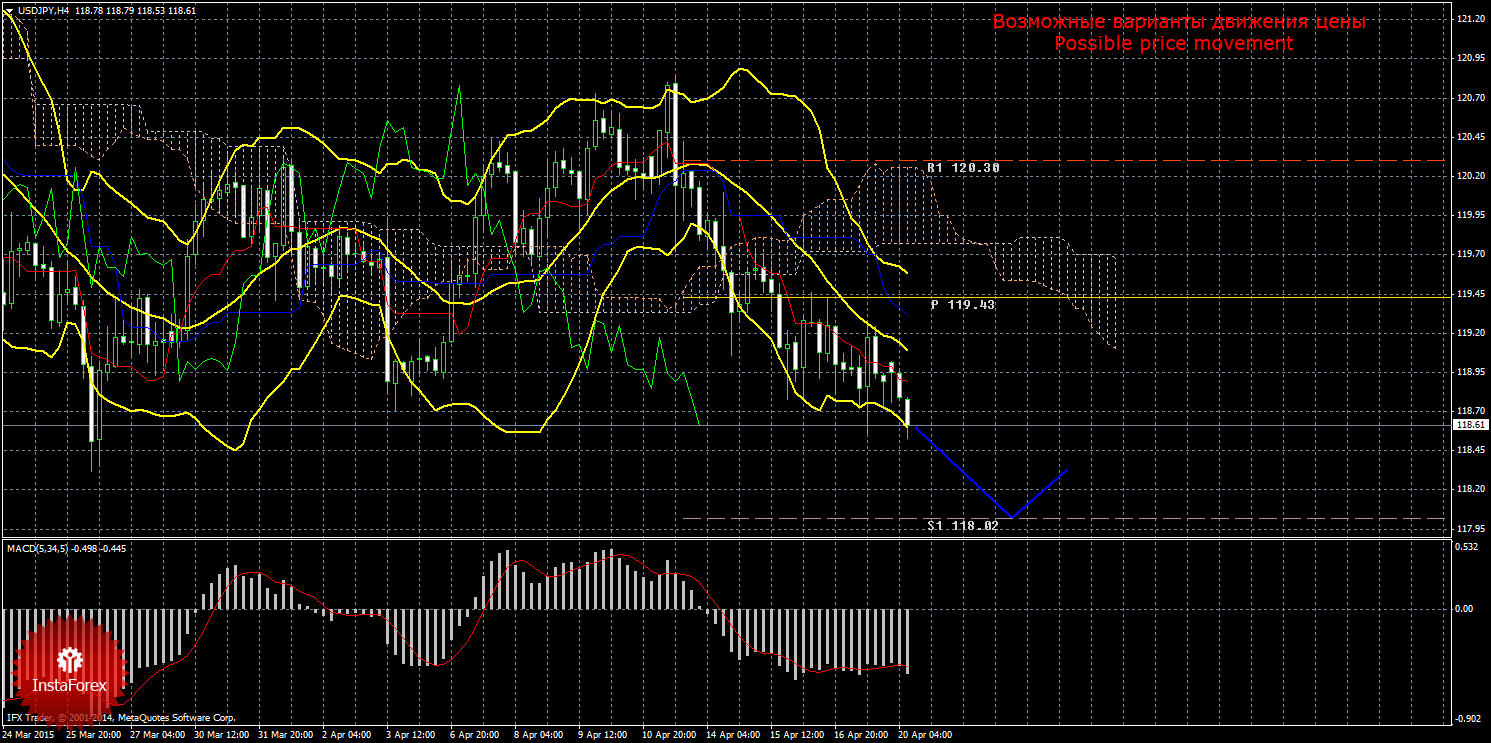This screenshot has height=743, width=1491.
Task: Click the -0.902 MACD scale value
Action: coord(1467,718)
